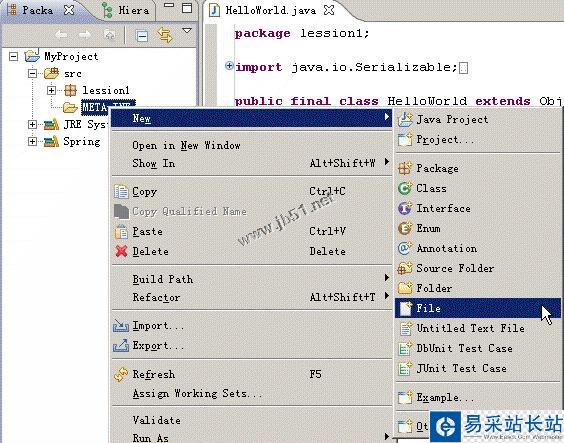Choose Assign Working Sets...
Viewport: 564px width, 443px height.
pyautogui.click(x=251, y=393)
